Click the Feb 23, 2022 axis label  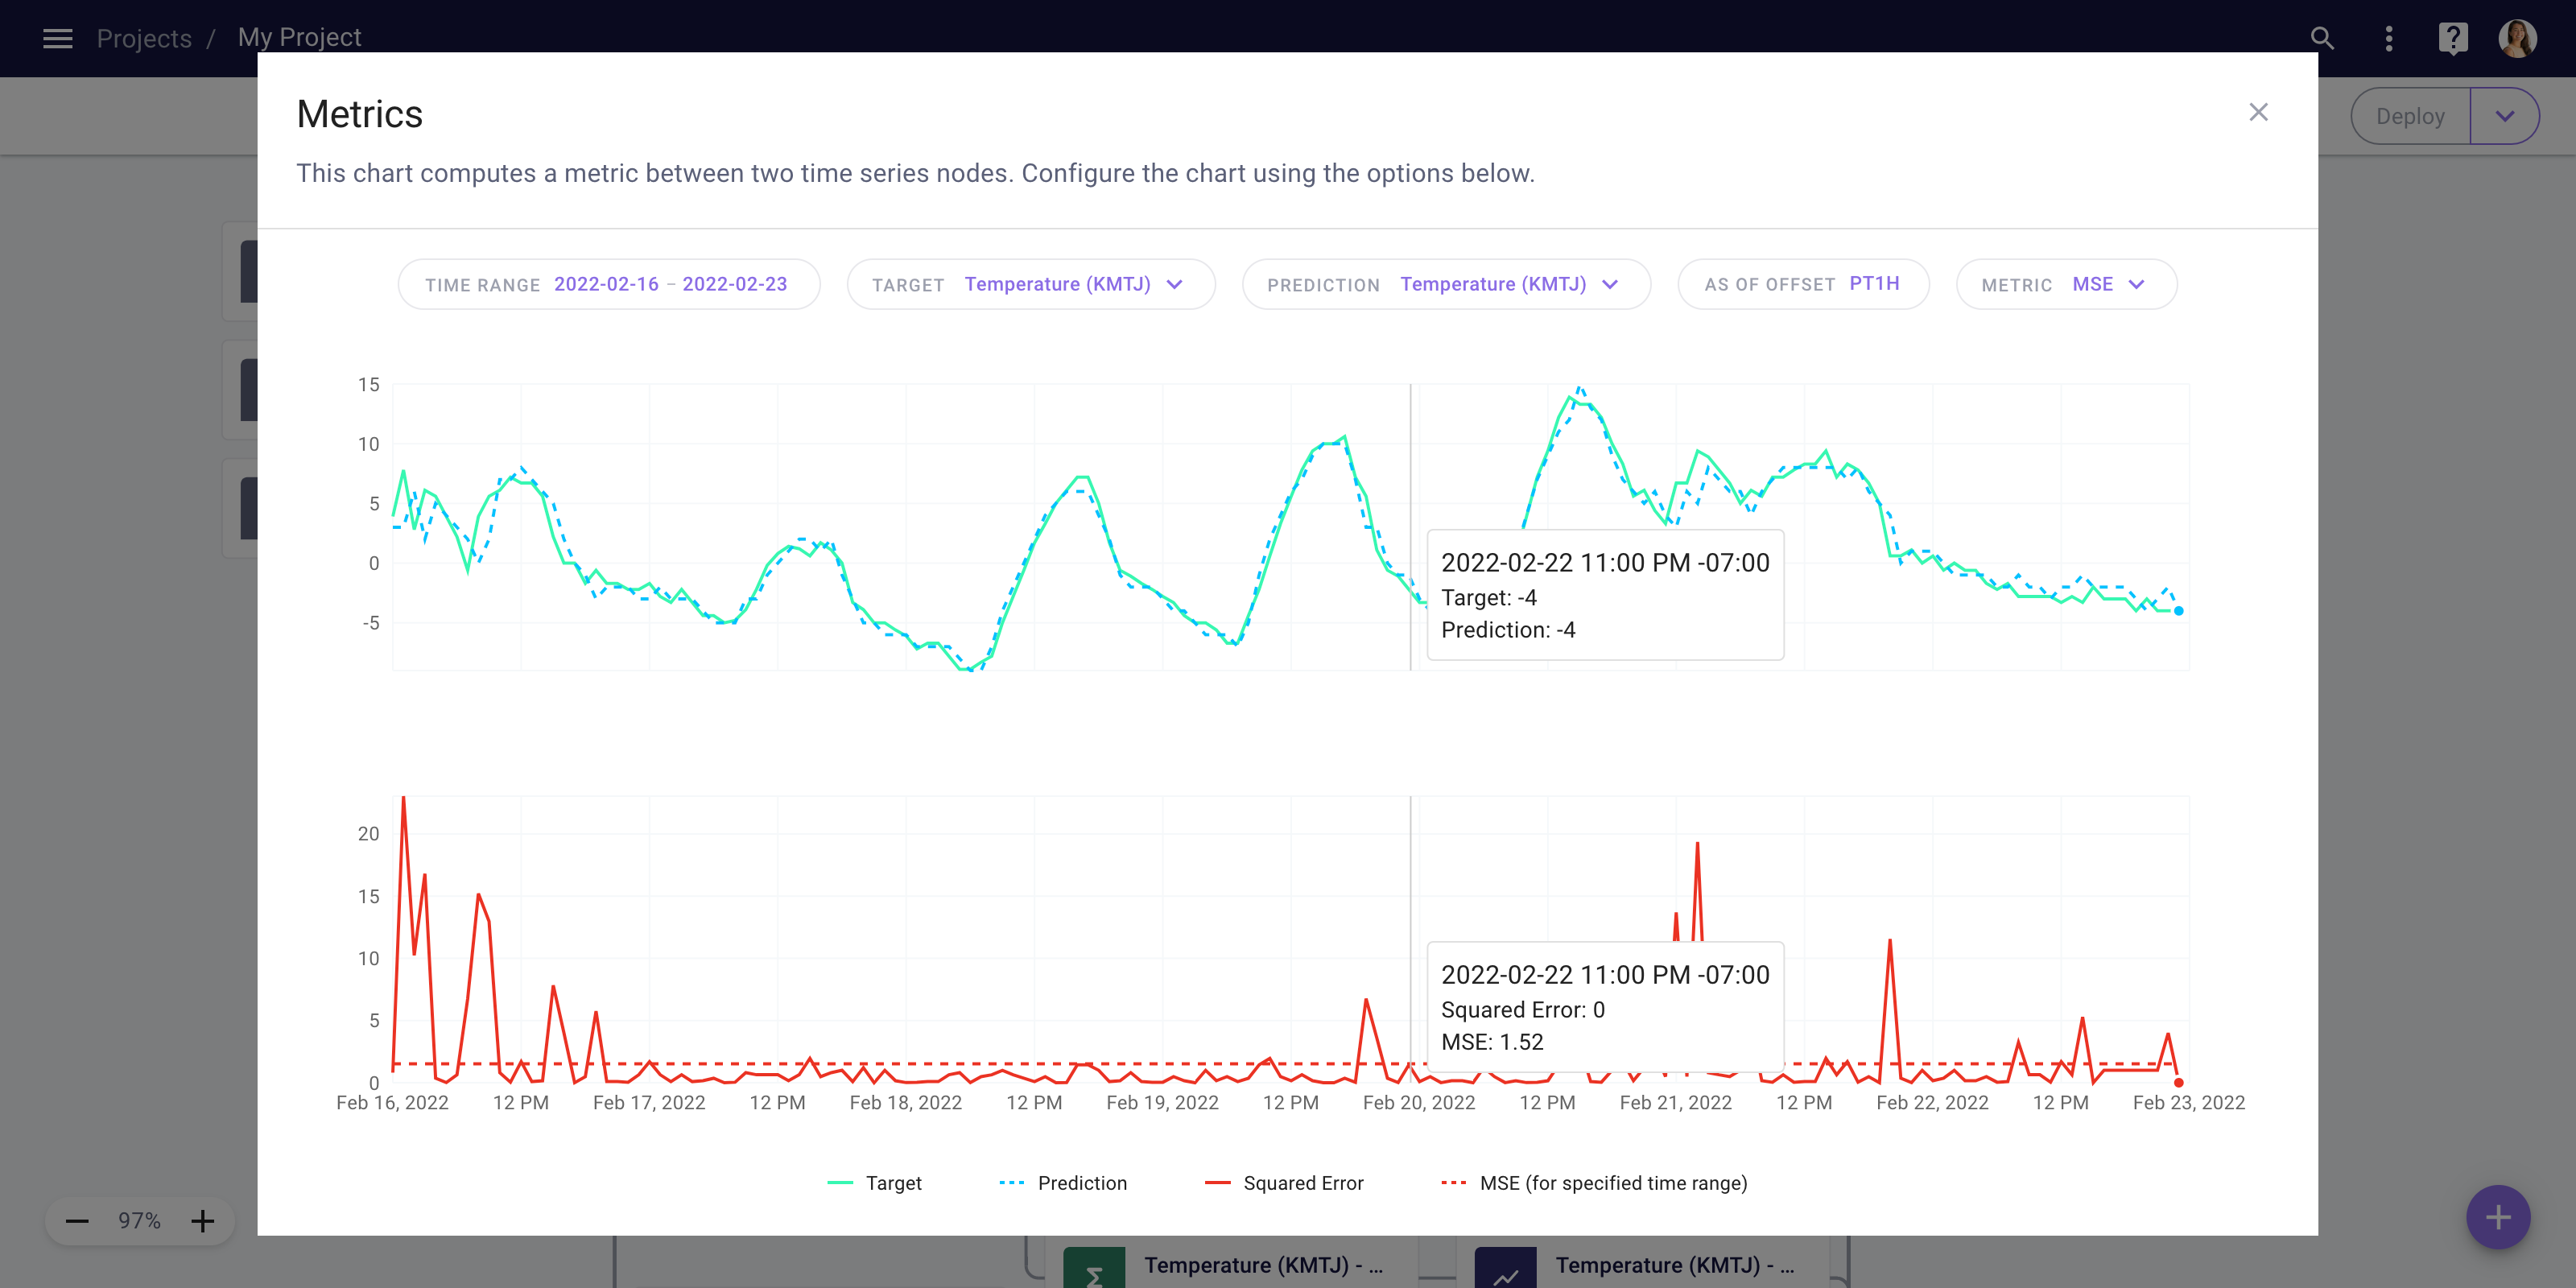click(2188, 1102)
